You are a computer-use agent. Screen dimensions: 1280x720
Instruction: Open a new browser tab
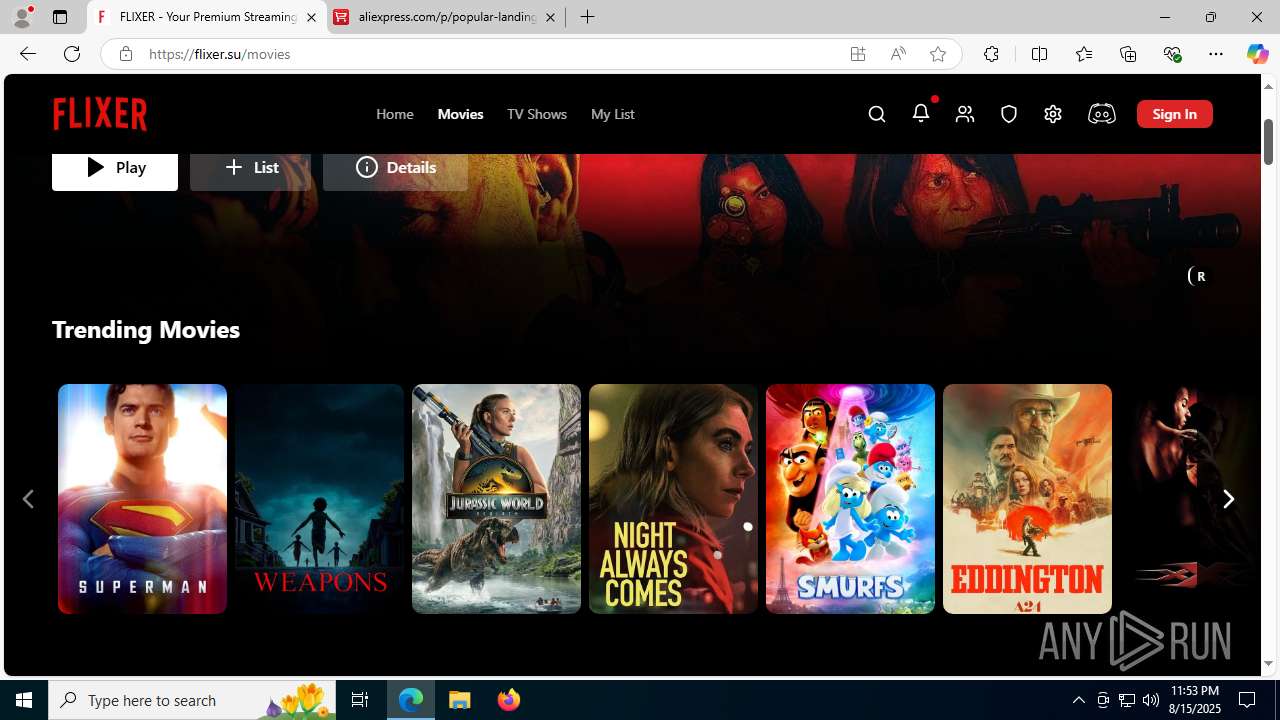[588, 17]
